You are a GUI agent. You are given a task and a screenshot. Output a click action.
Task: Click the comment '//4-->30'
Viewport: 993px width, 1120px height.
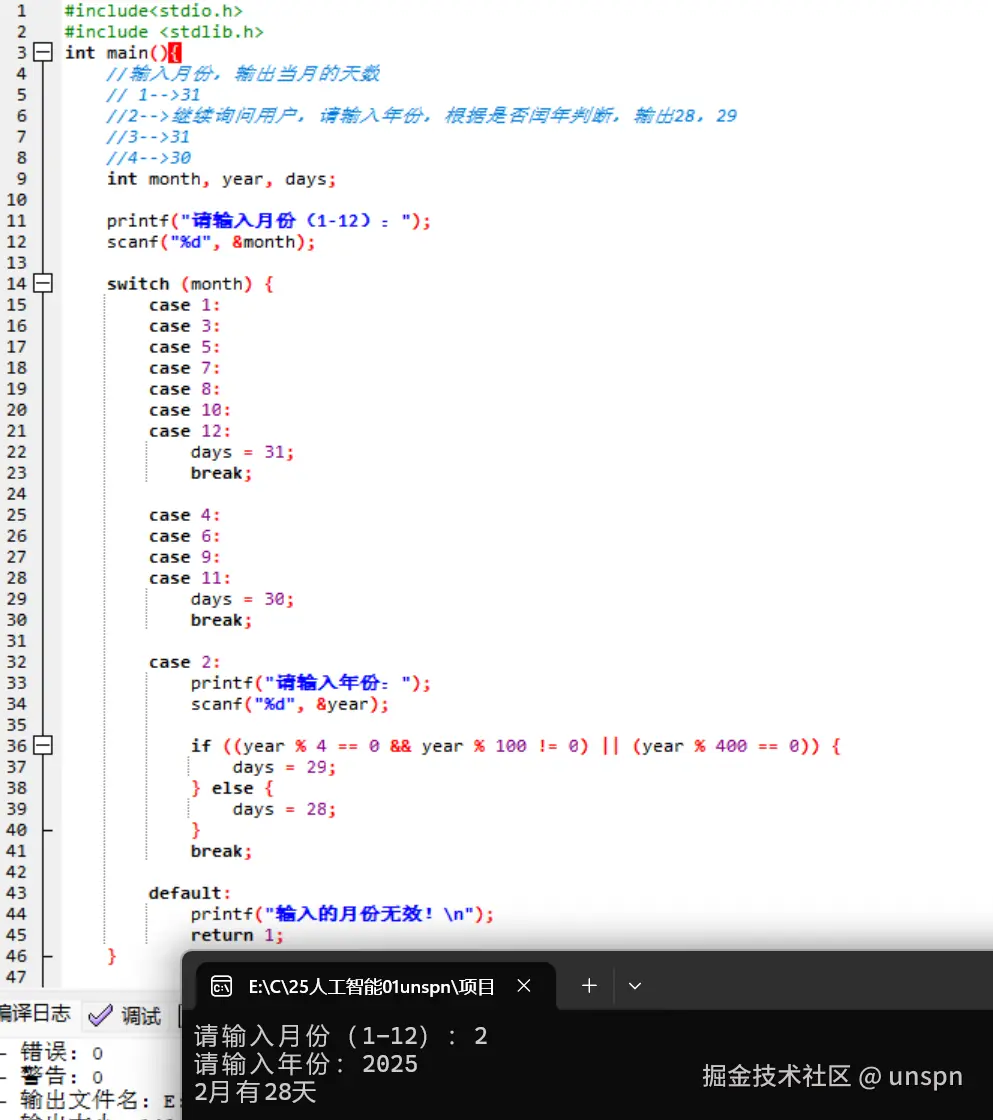point(149,158)
